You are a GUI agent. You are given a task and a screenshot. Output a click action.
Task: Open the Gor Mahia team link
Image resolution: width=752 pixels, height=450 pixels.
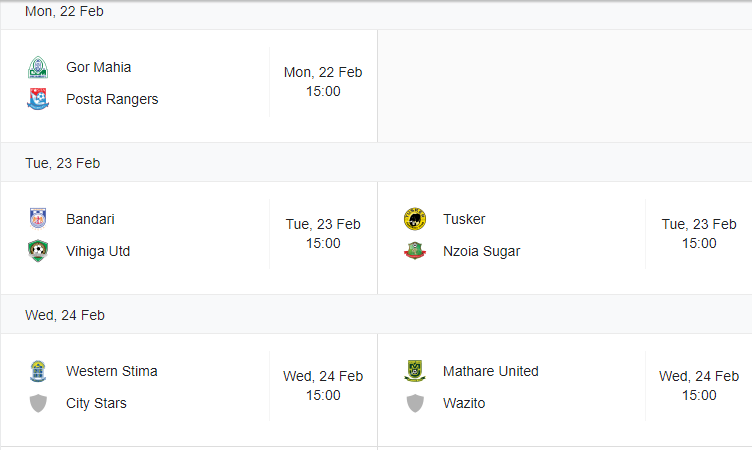tap(98, 67)
